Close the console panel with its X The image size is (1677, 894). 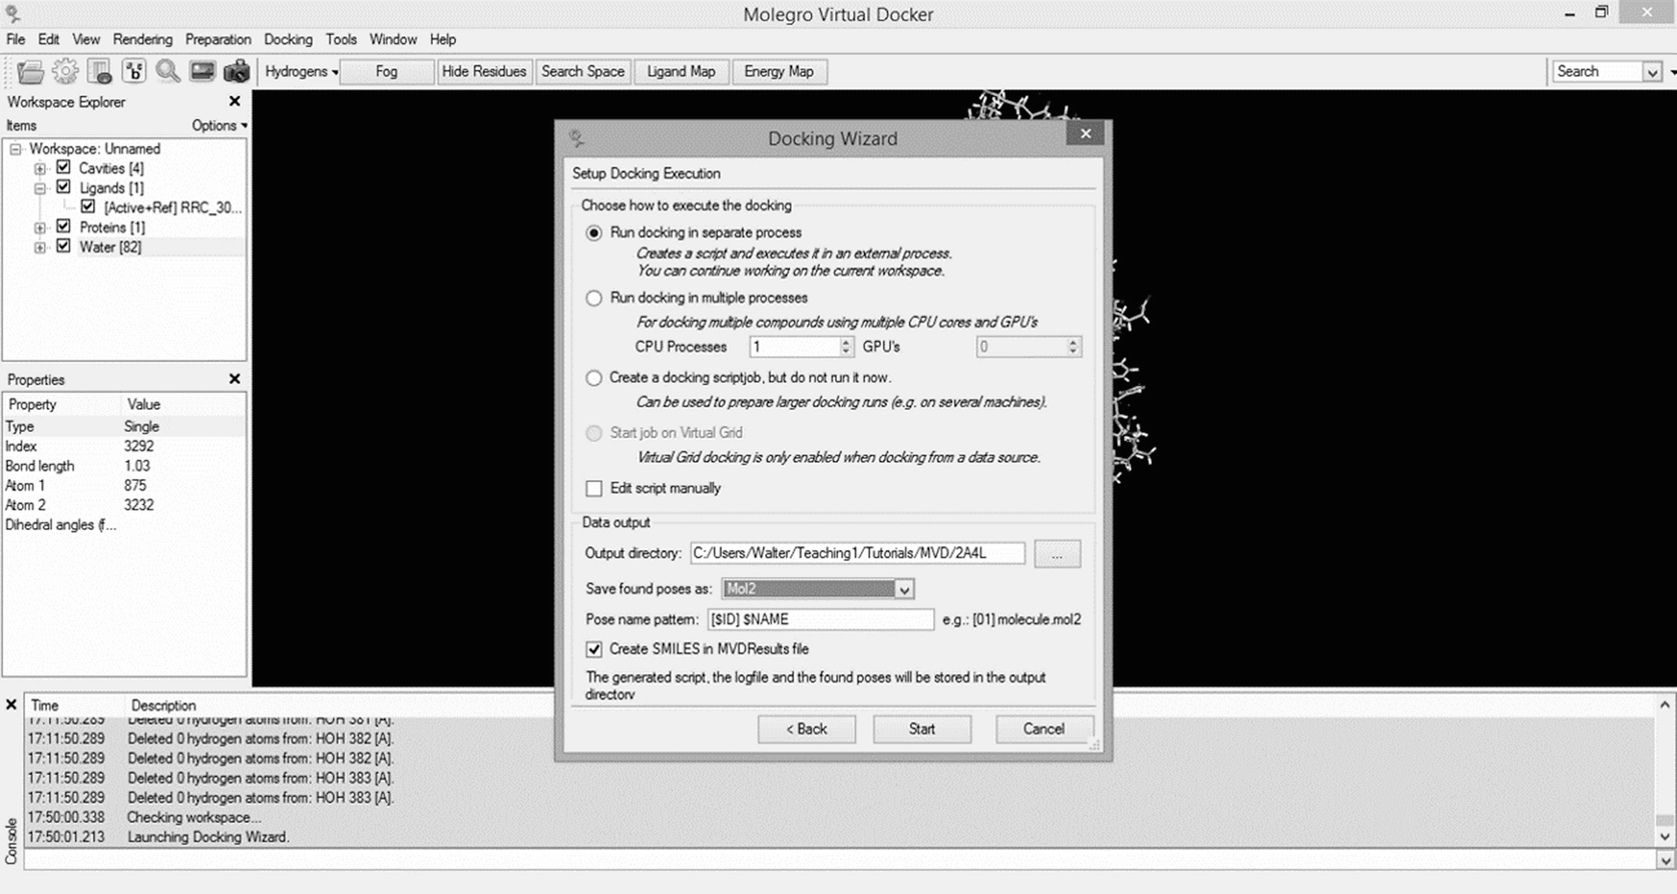(x=11, y=705)
